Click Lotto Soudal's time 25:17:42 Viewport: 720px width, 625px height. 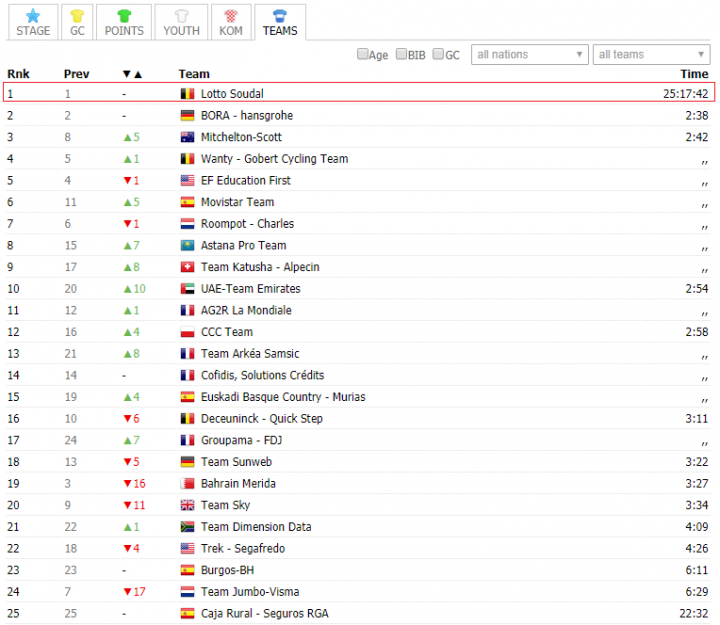(x=686, y=94)
